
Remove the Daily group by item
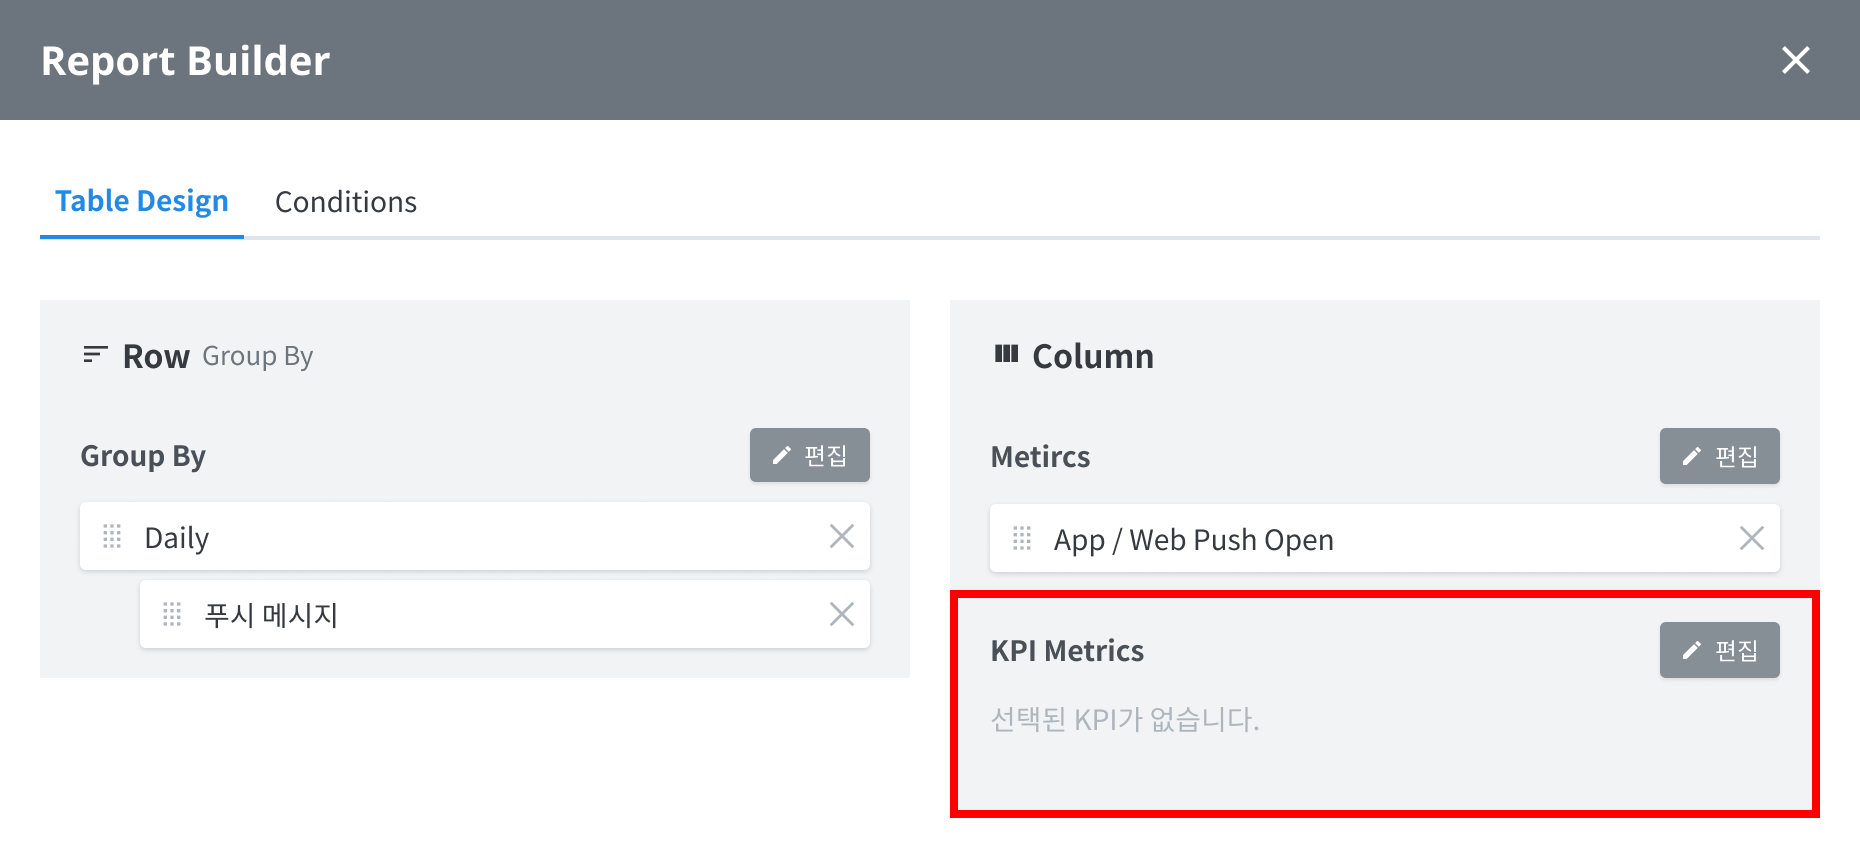pos(842,537)
